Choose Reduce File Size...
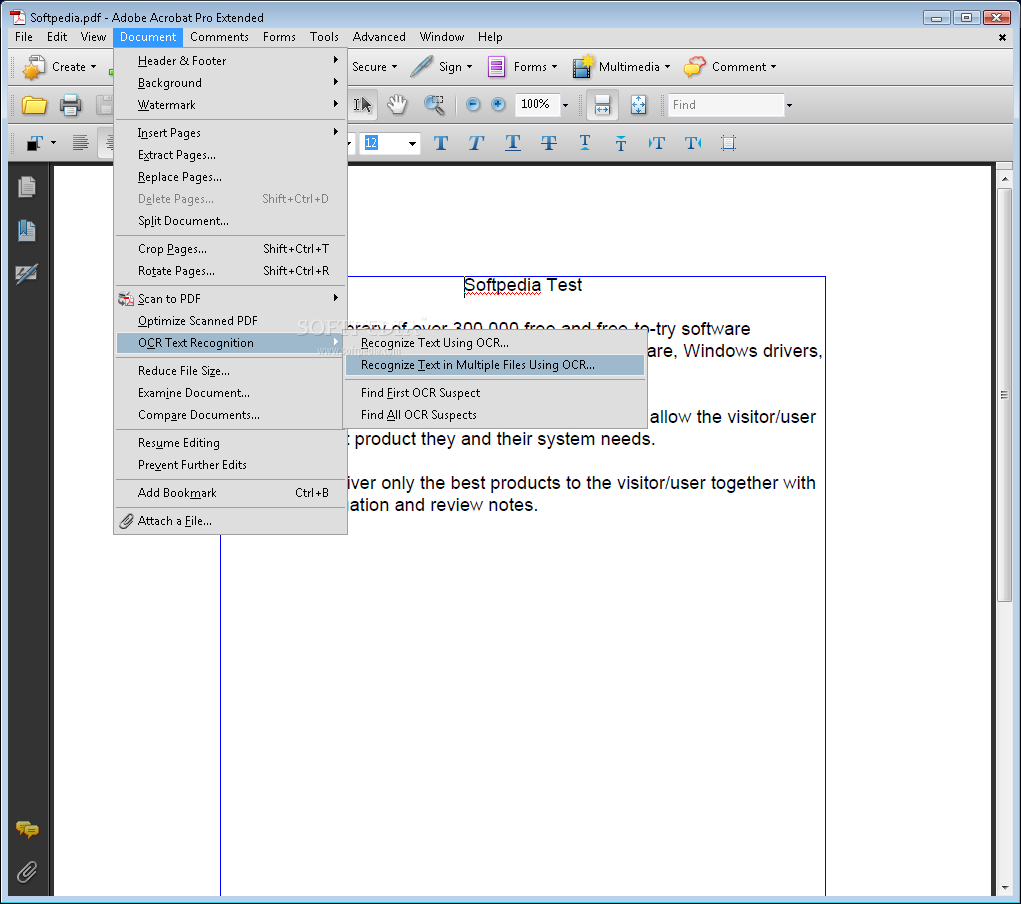Viewport: 1021px width, 904px height. [231, 371]
